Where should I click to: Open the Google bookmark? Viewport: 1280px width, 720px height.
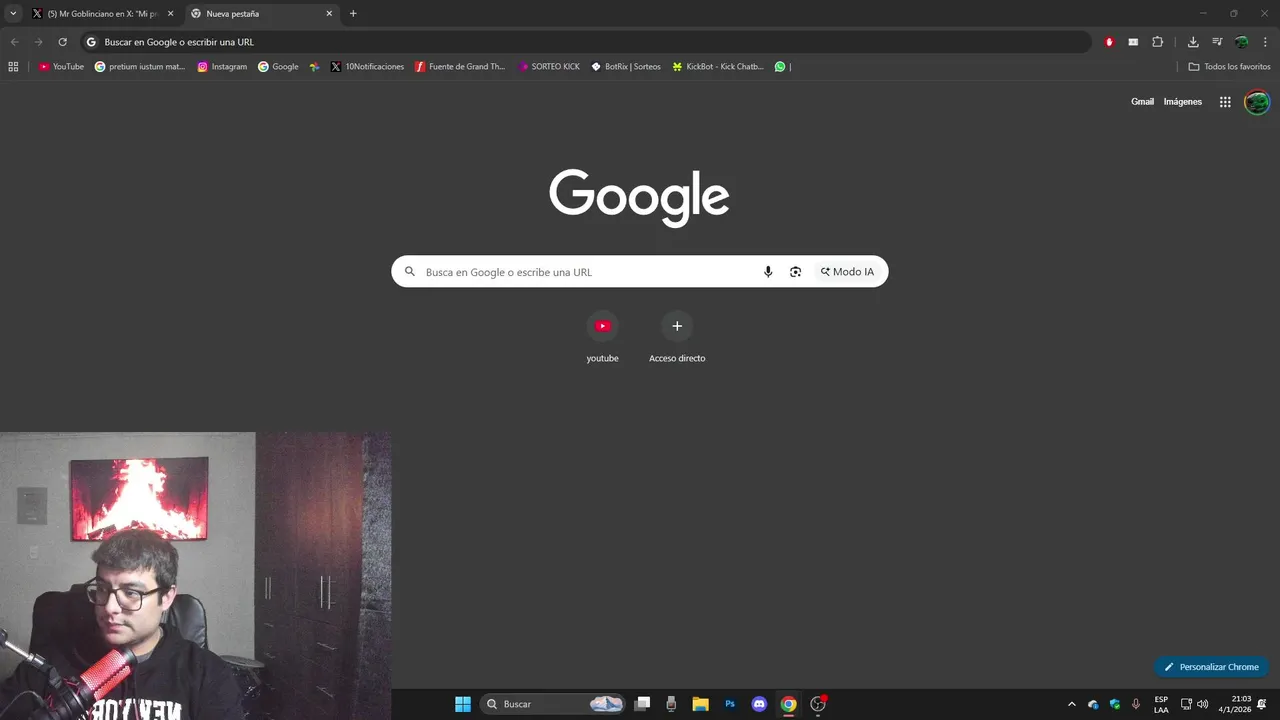tap(278, 67)
